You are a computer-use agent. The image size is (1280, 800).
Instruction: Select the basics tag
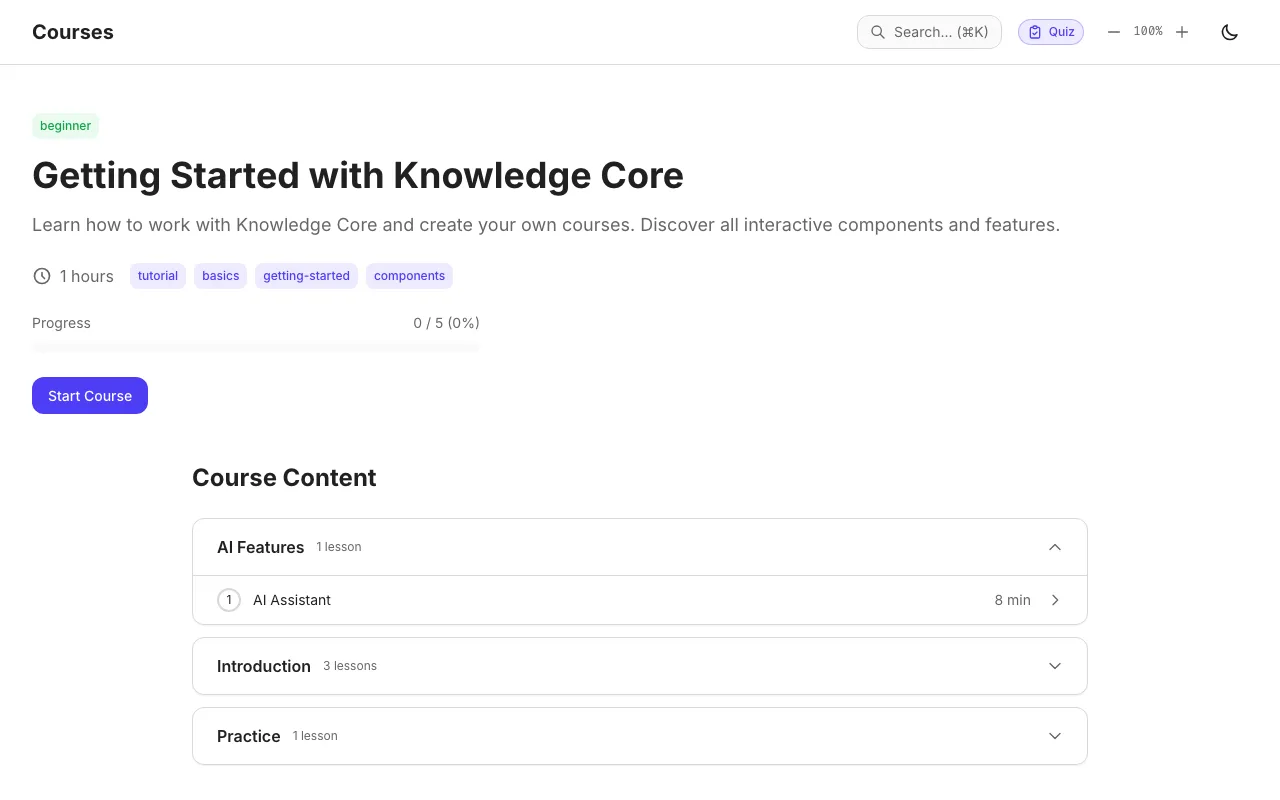[221, 276]
